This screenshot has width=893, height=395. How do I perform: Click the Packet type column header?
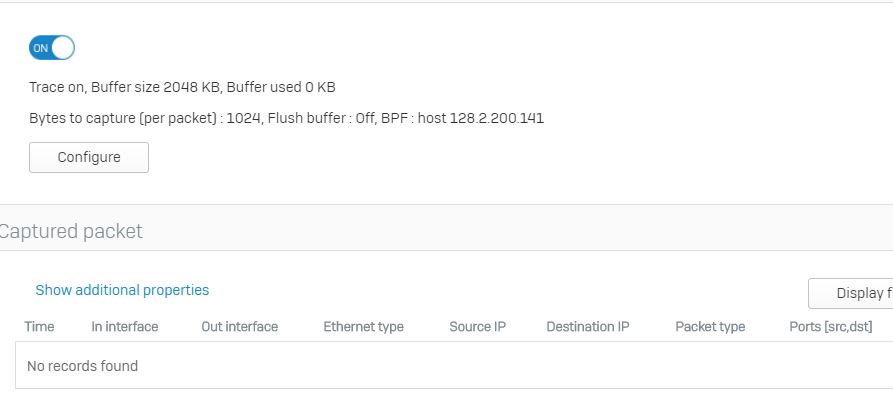click(x=710, y=327)
